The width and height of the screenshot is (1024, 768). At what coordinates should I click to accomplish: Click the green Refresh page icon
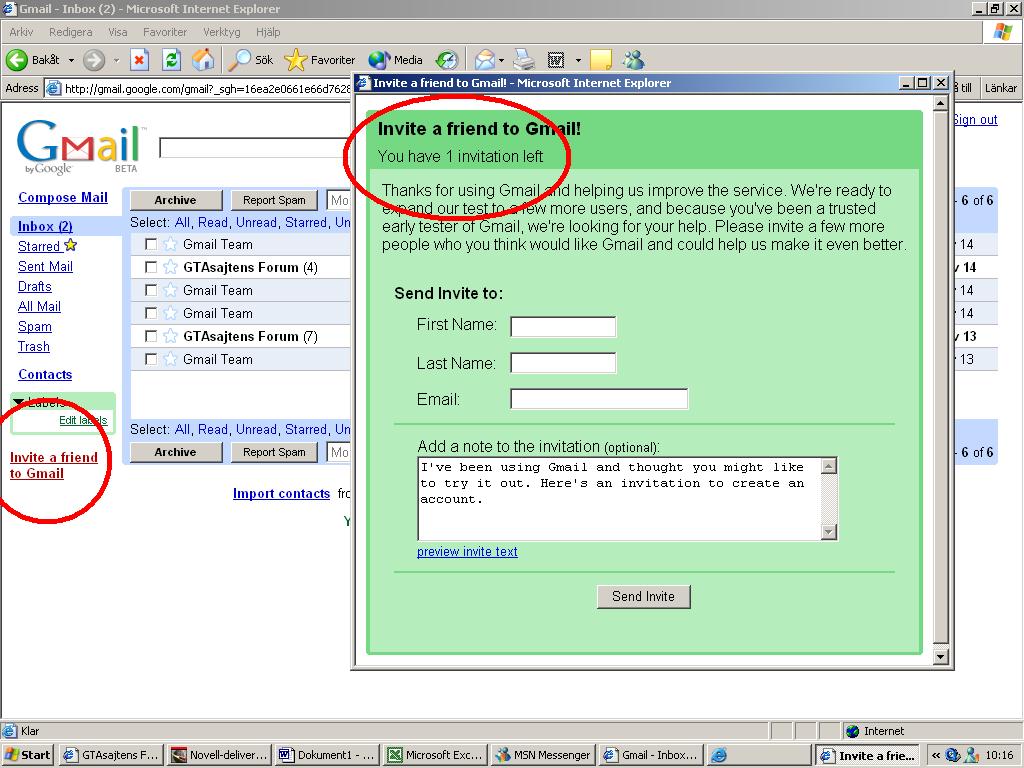(x=171, y=60)
